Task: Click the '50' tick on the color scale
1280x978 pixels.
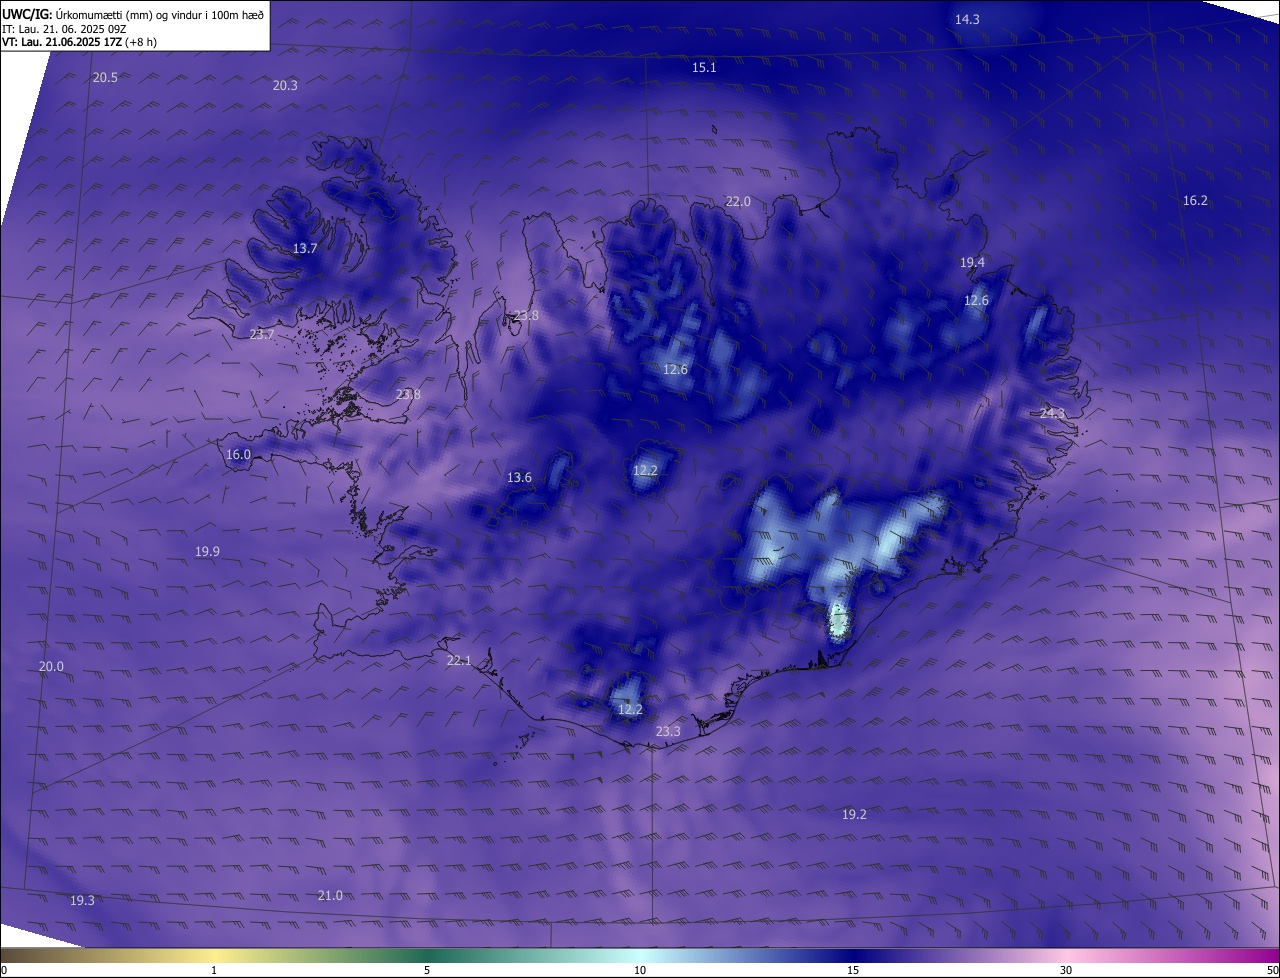Action: click(x=1272, y=970)
